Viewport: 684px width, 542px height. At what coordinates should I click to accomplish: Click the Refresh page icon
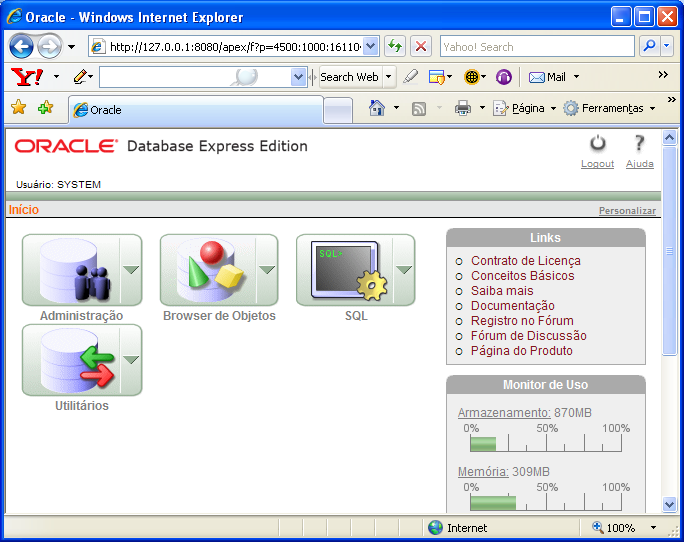pyautogui.click(x=395, y=46)
